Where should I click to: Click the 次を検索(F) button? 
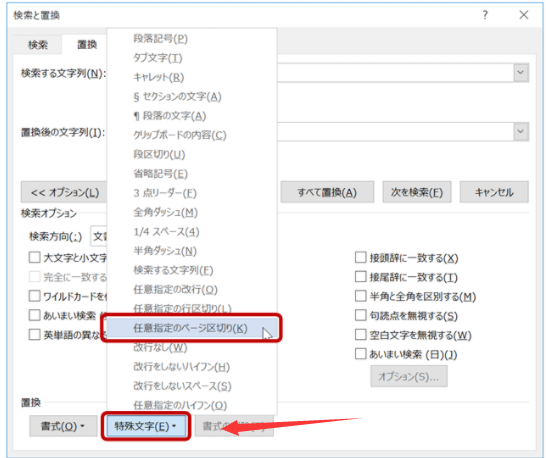pyautogui.click(x=417, y=192)
